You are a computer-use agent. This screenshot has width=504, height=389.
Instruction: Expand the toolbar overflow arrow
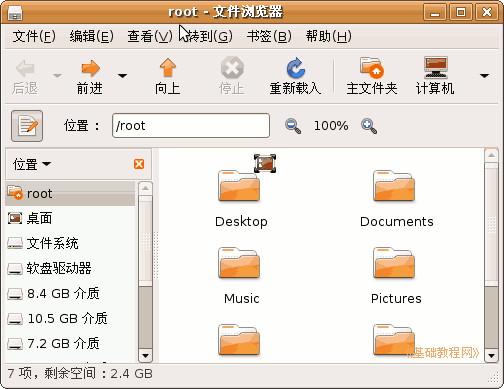point(484,76)
